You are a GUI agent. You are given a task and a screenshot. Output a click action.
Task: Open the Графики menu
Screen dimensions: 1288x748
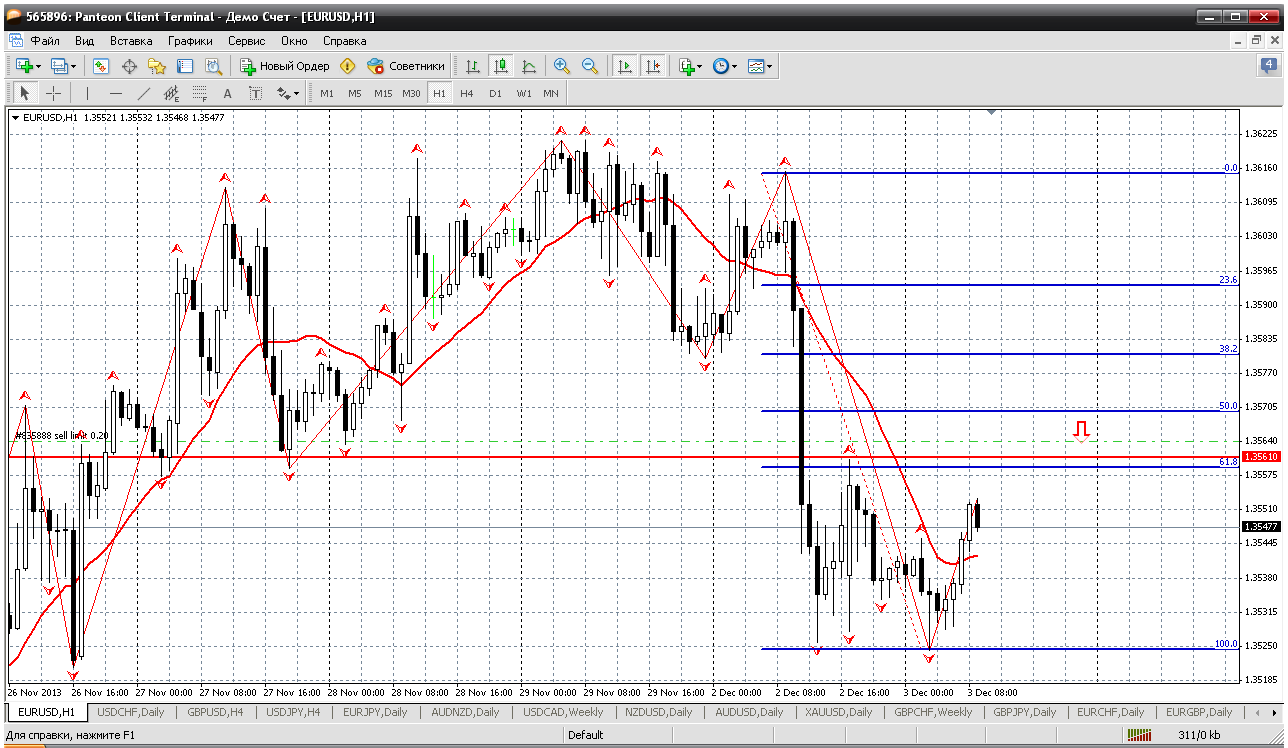(x=190, y=41)
